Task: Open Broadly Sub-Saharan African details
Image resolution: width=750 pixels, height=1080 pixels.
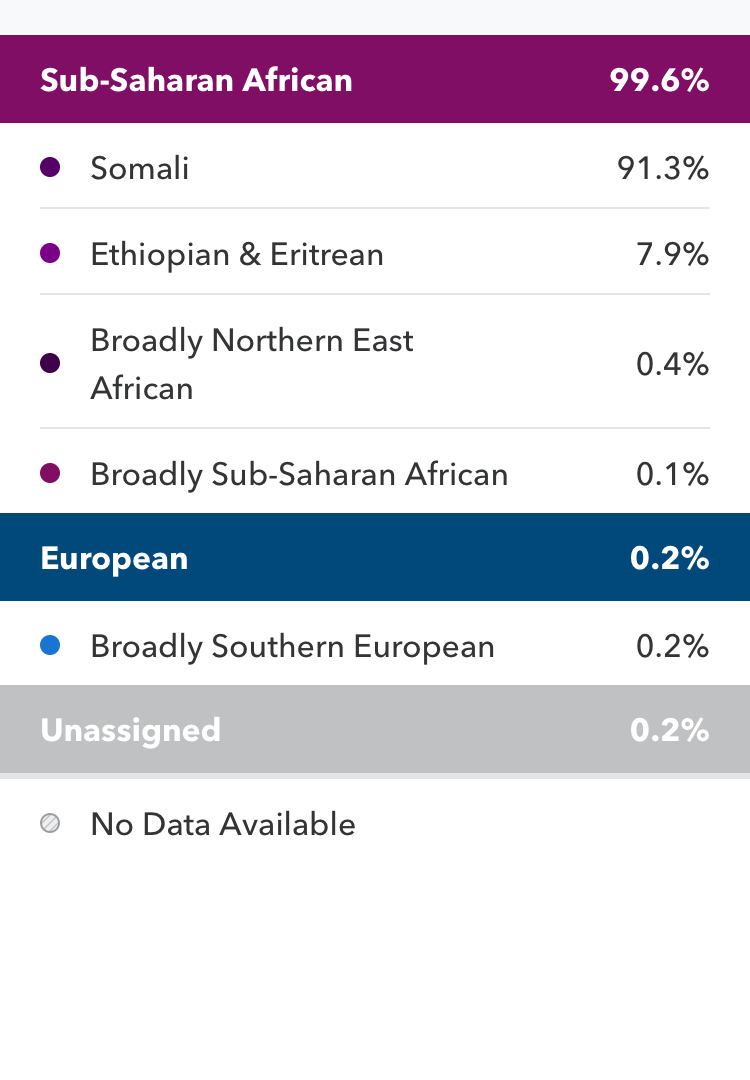Action: (x=299, y=474)
